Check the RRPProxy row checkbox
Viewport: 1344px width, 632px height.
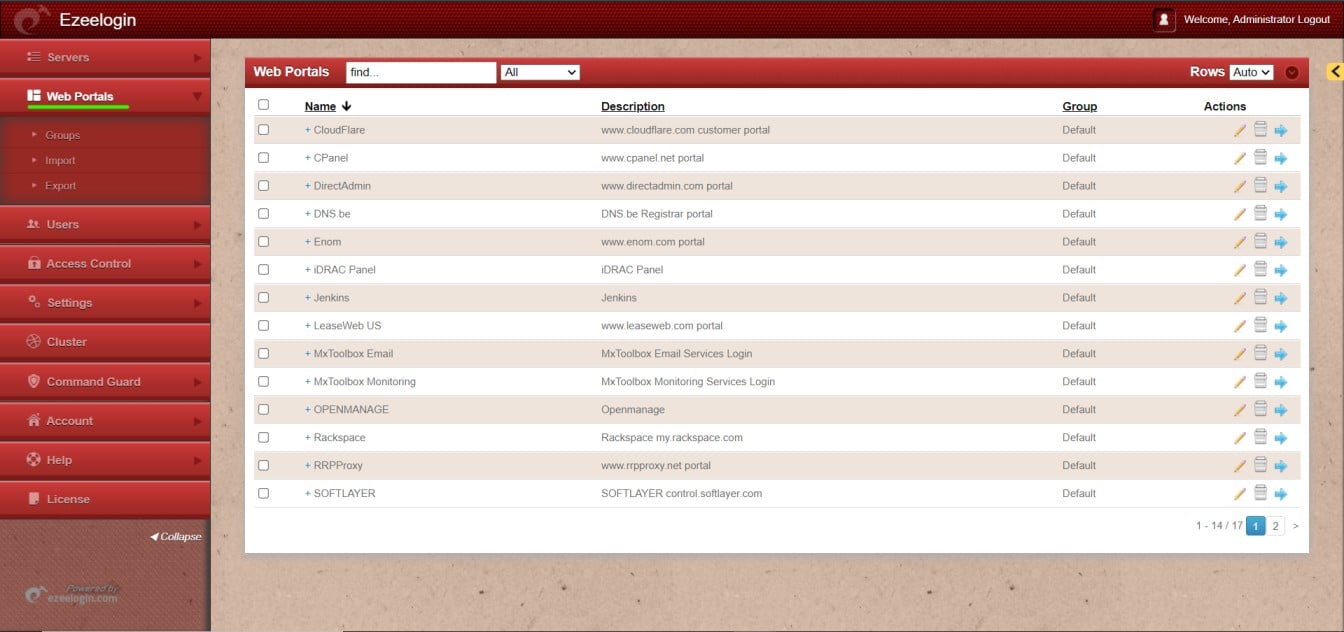click(x=264, y=465)
